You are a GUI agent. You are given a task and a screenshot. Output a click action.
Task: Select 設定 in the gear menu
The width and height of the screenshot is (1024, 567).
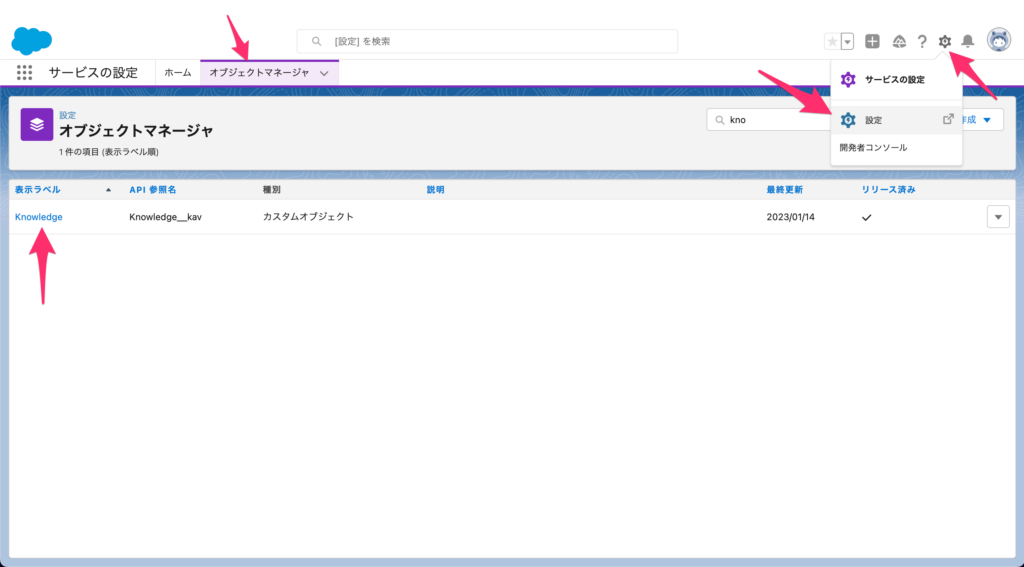[874, 120]
